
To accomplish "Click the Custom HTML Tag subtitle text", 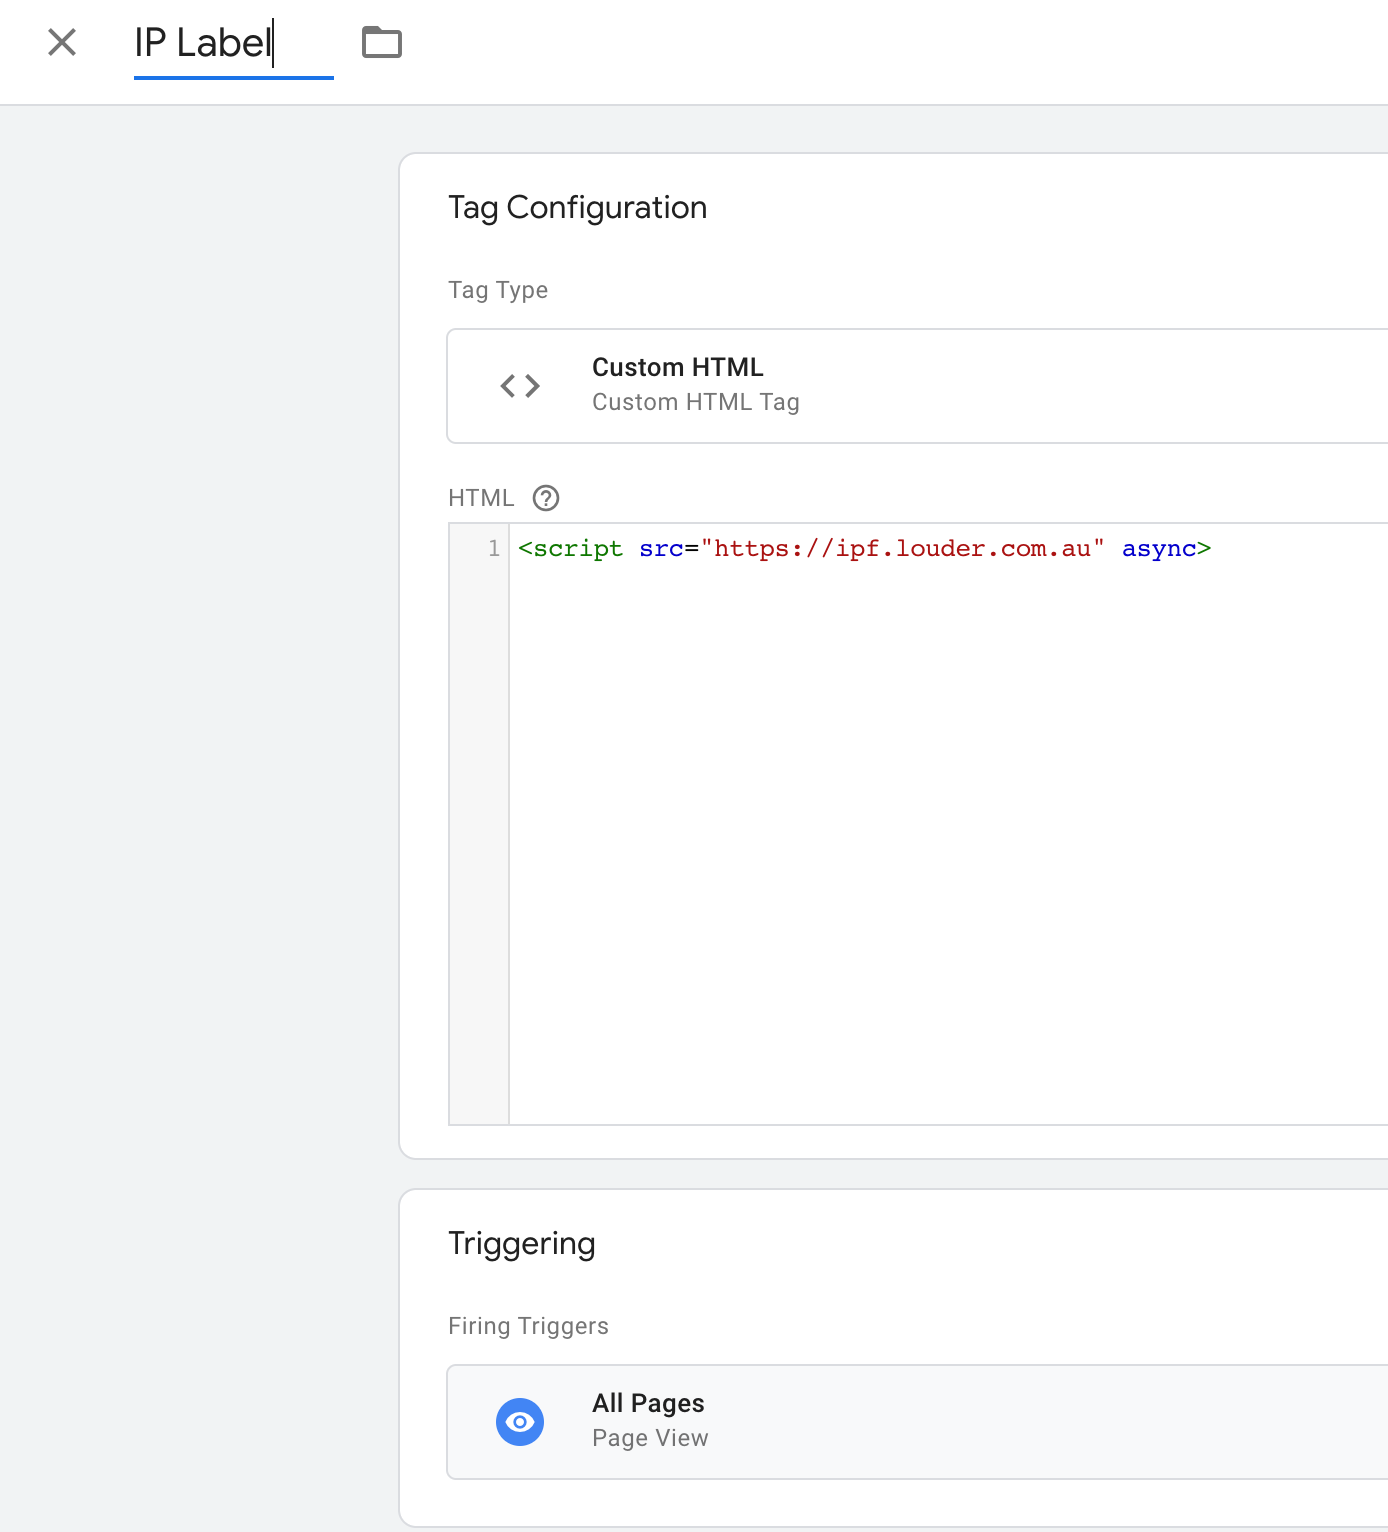I will (695, 402).
